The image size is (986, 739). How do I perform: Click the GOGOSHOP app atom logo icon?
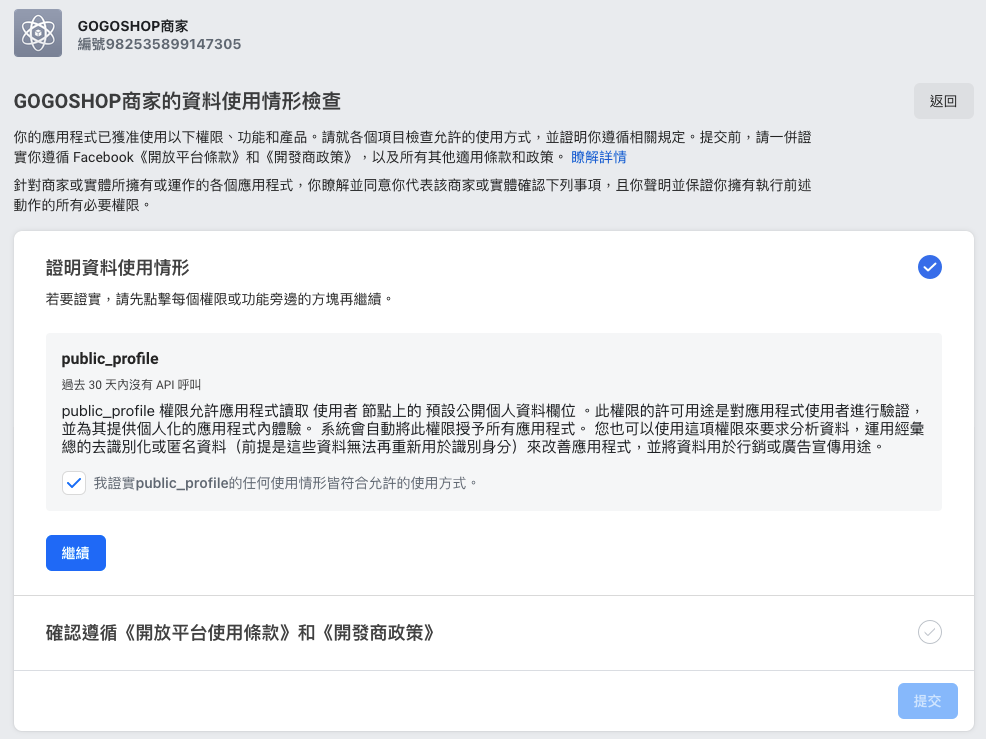coord(38,33)
